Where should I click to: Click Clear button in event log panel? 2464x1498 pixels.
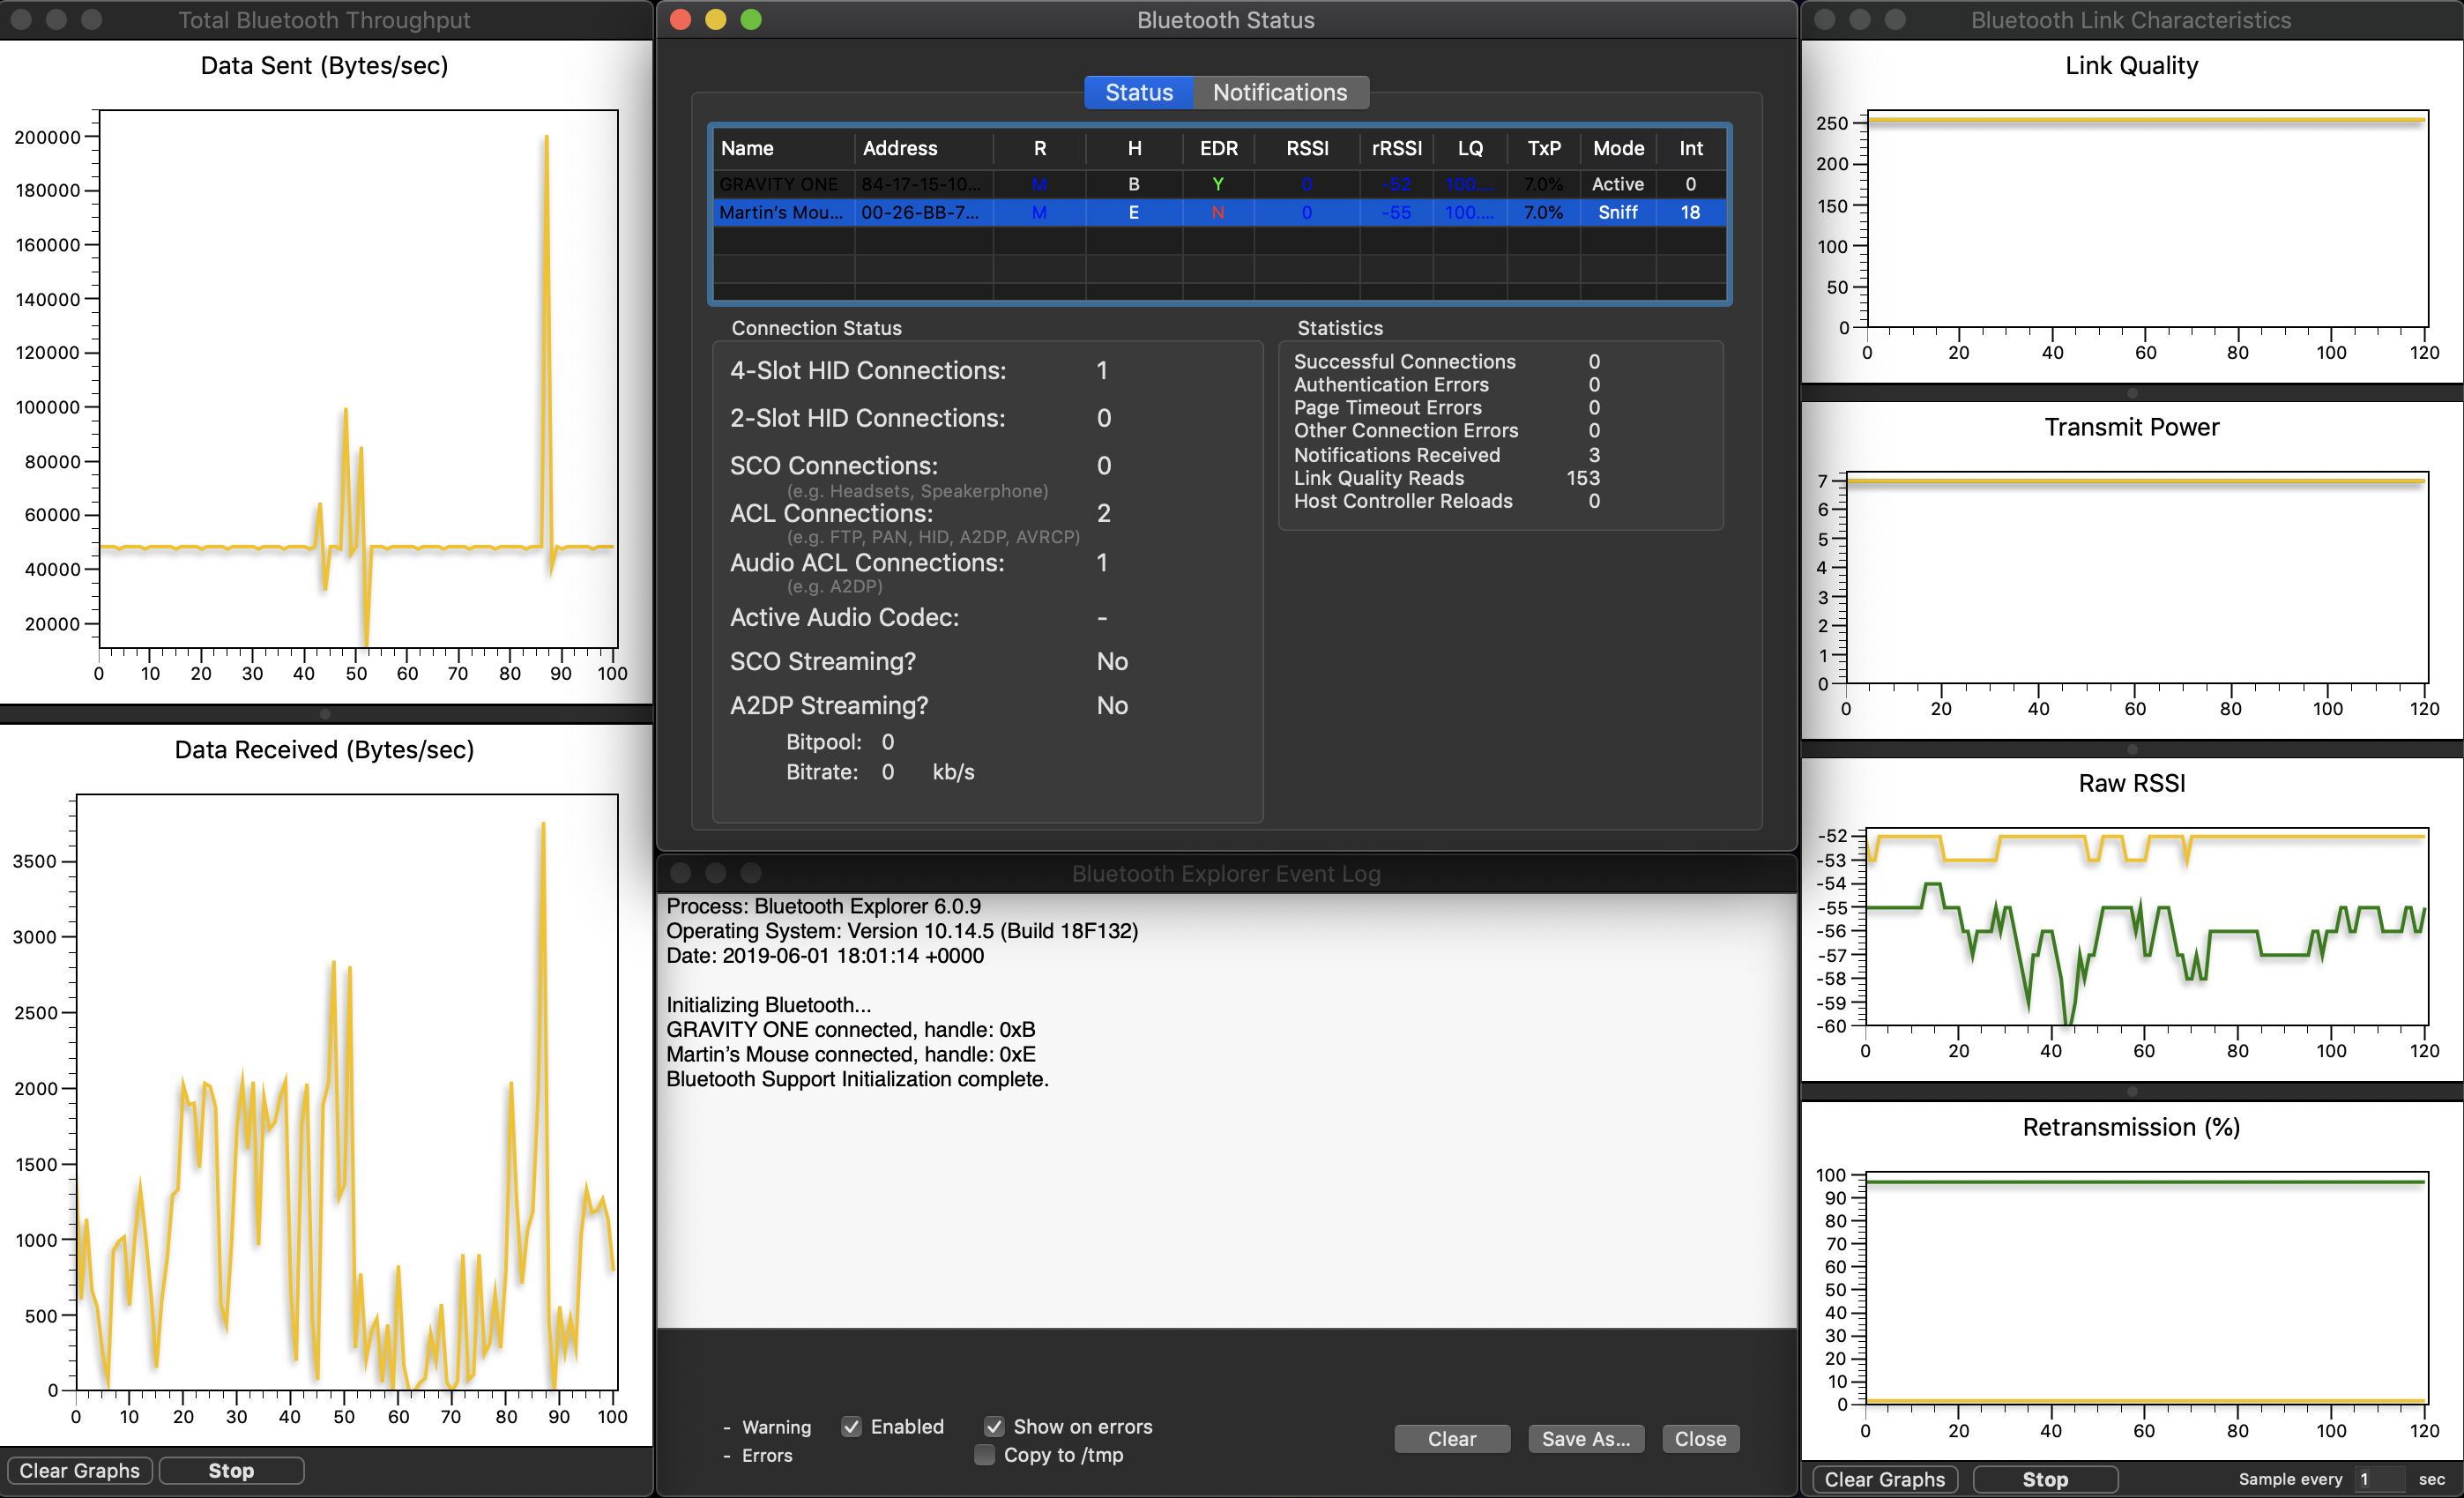[1450, 1440]
